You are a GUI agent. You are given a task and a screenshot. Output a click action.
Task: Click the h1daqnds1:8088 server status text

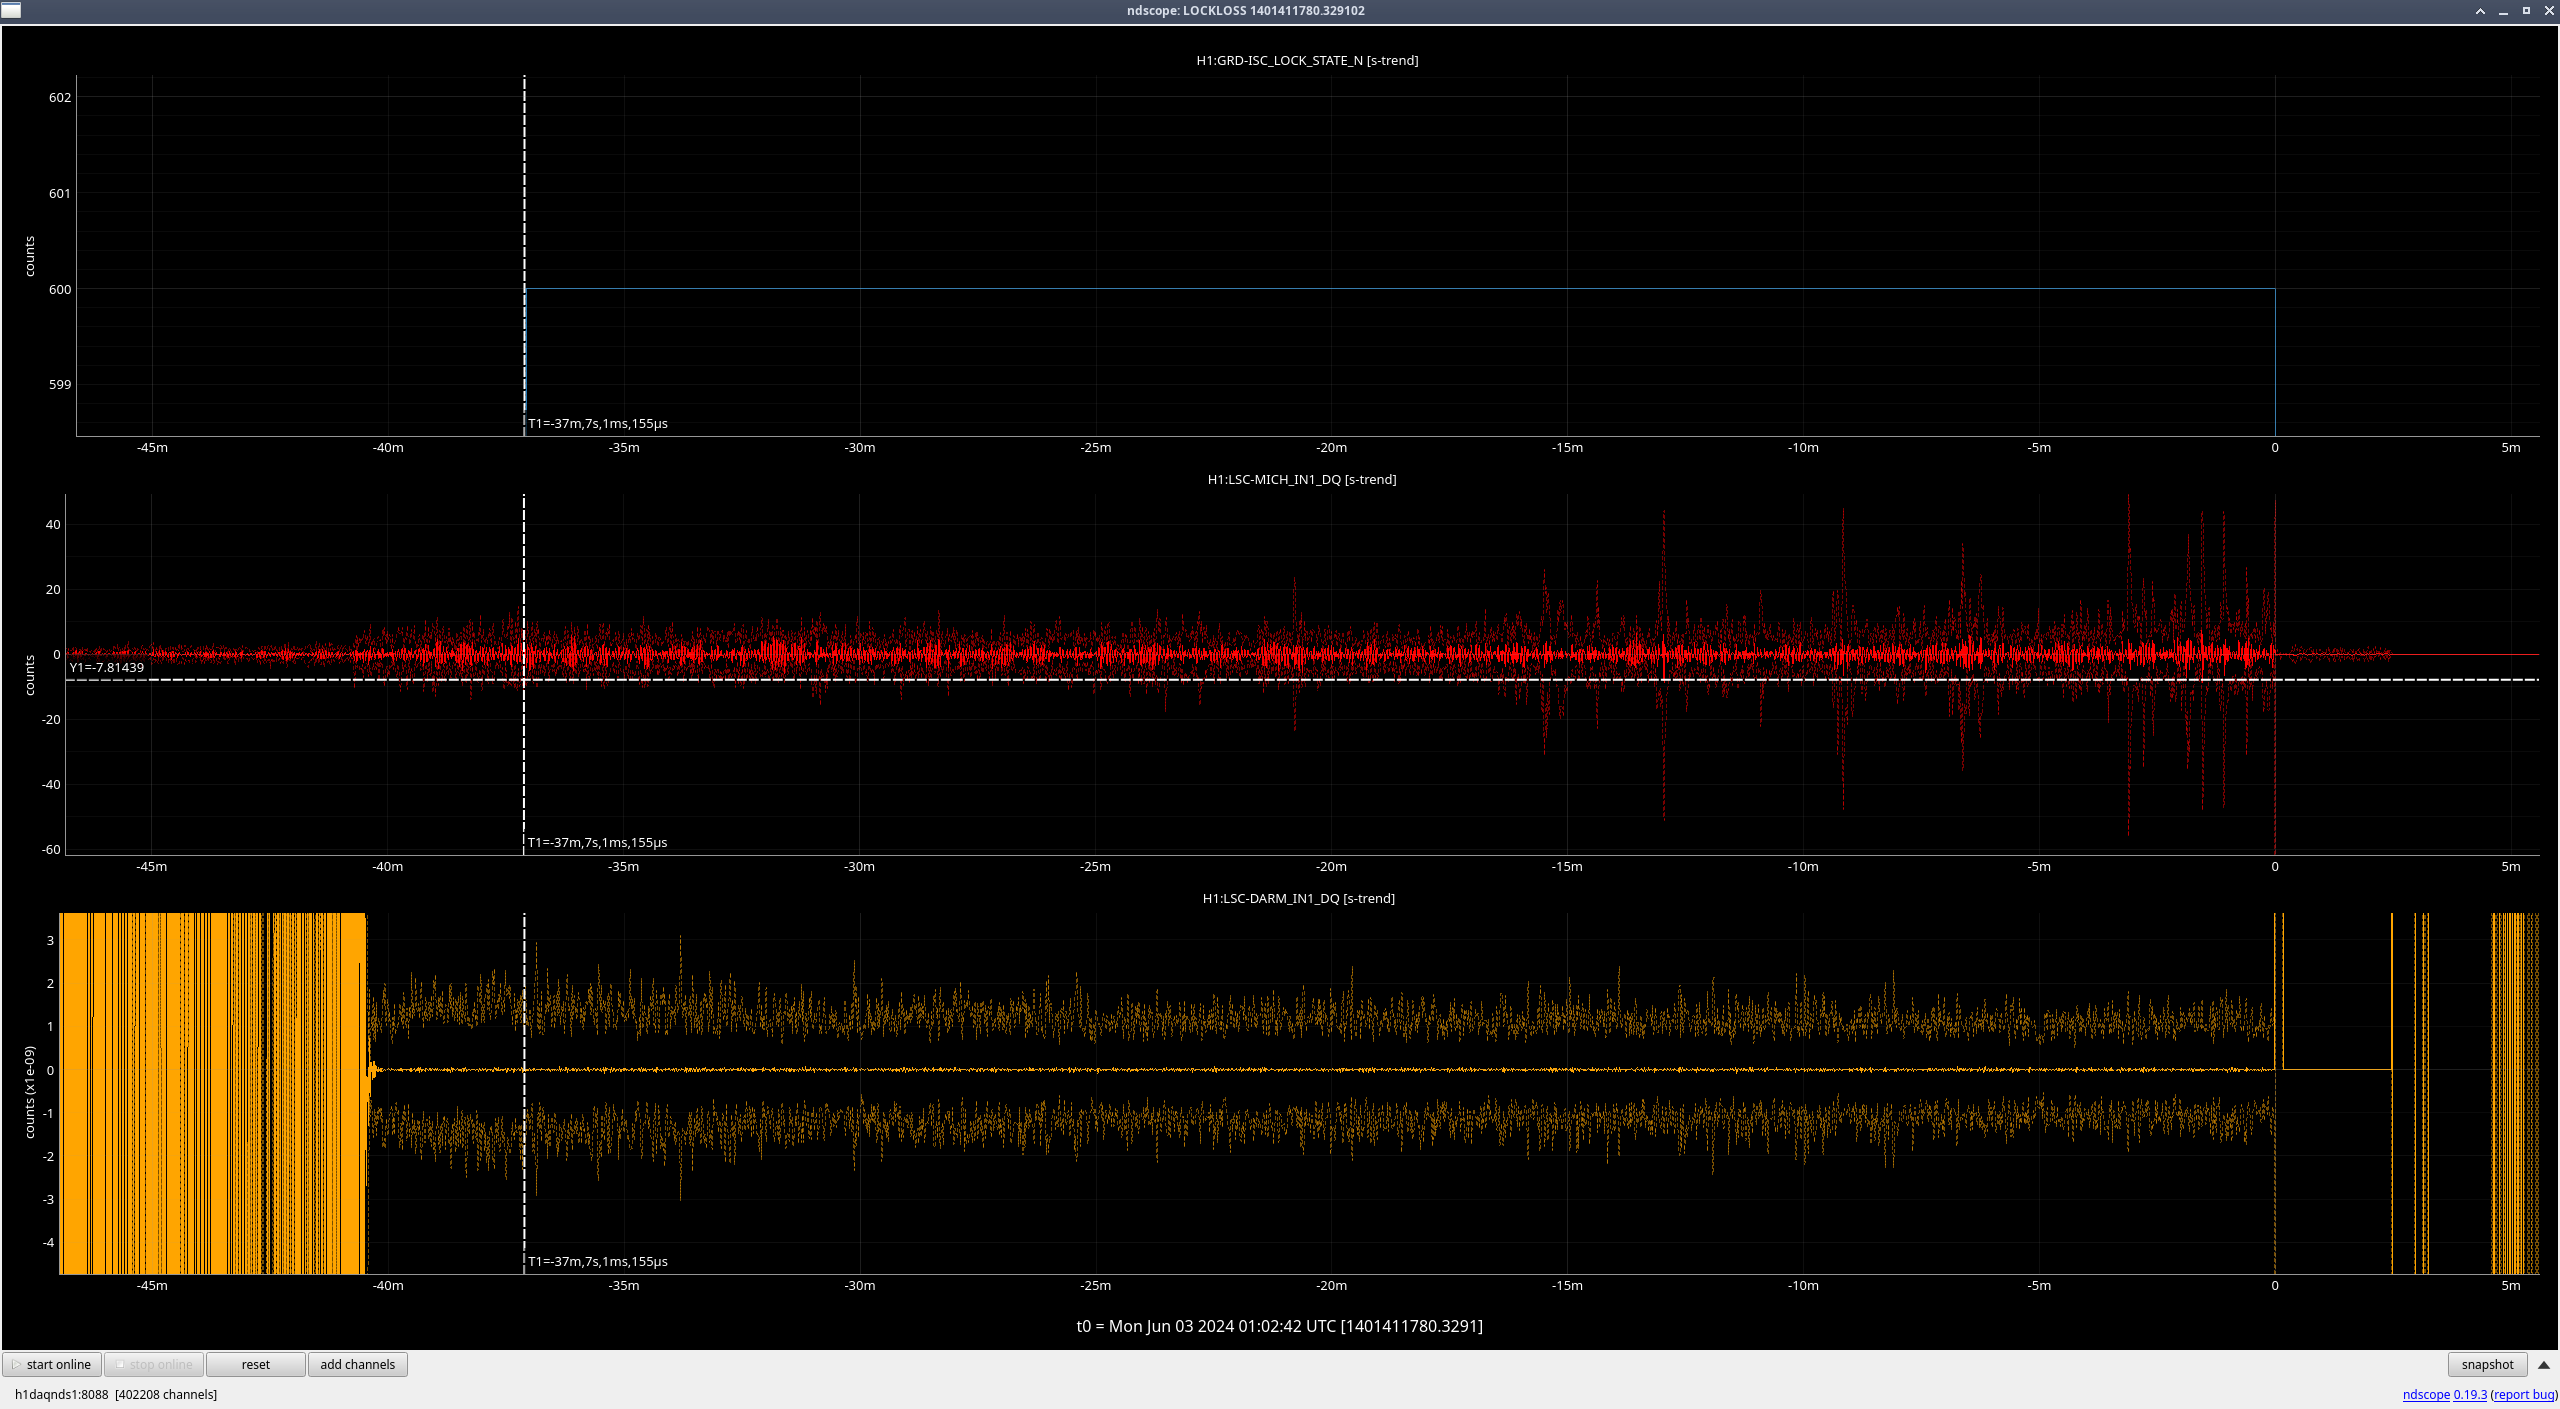pyautogui.click(x=62, y=1394)
